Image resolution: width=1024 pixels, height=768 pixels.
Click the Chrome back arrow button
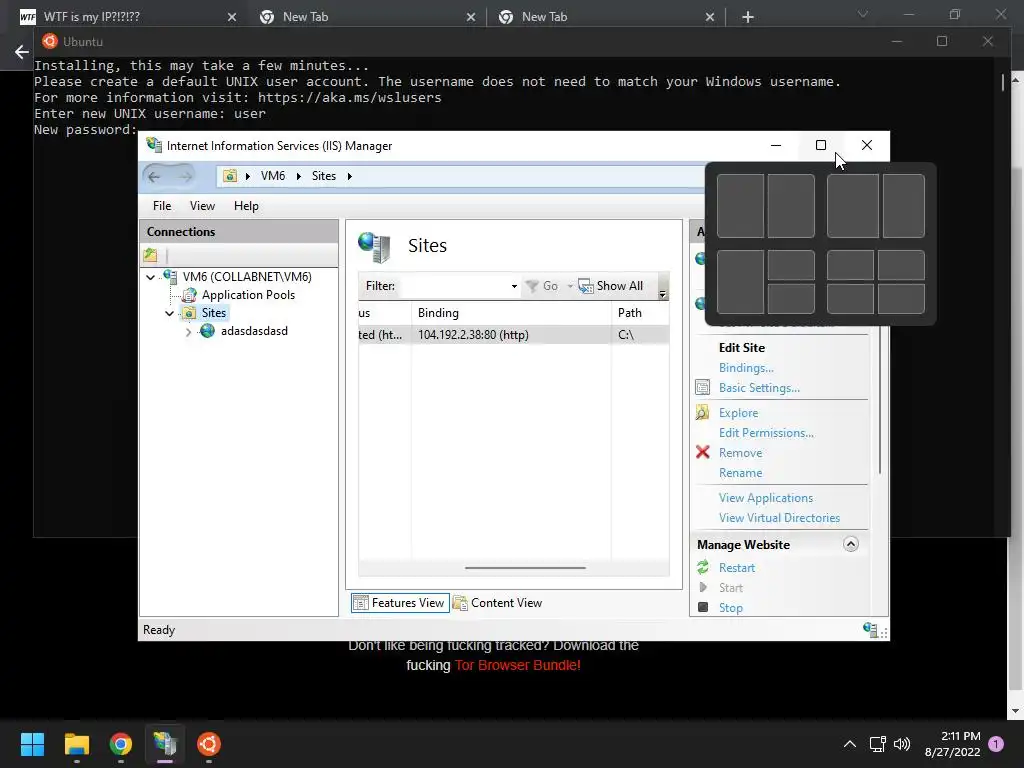[22, 52]
